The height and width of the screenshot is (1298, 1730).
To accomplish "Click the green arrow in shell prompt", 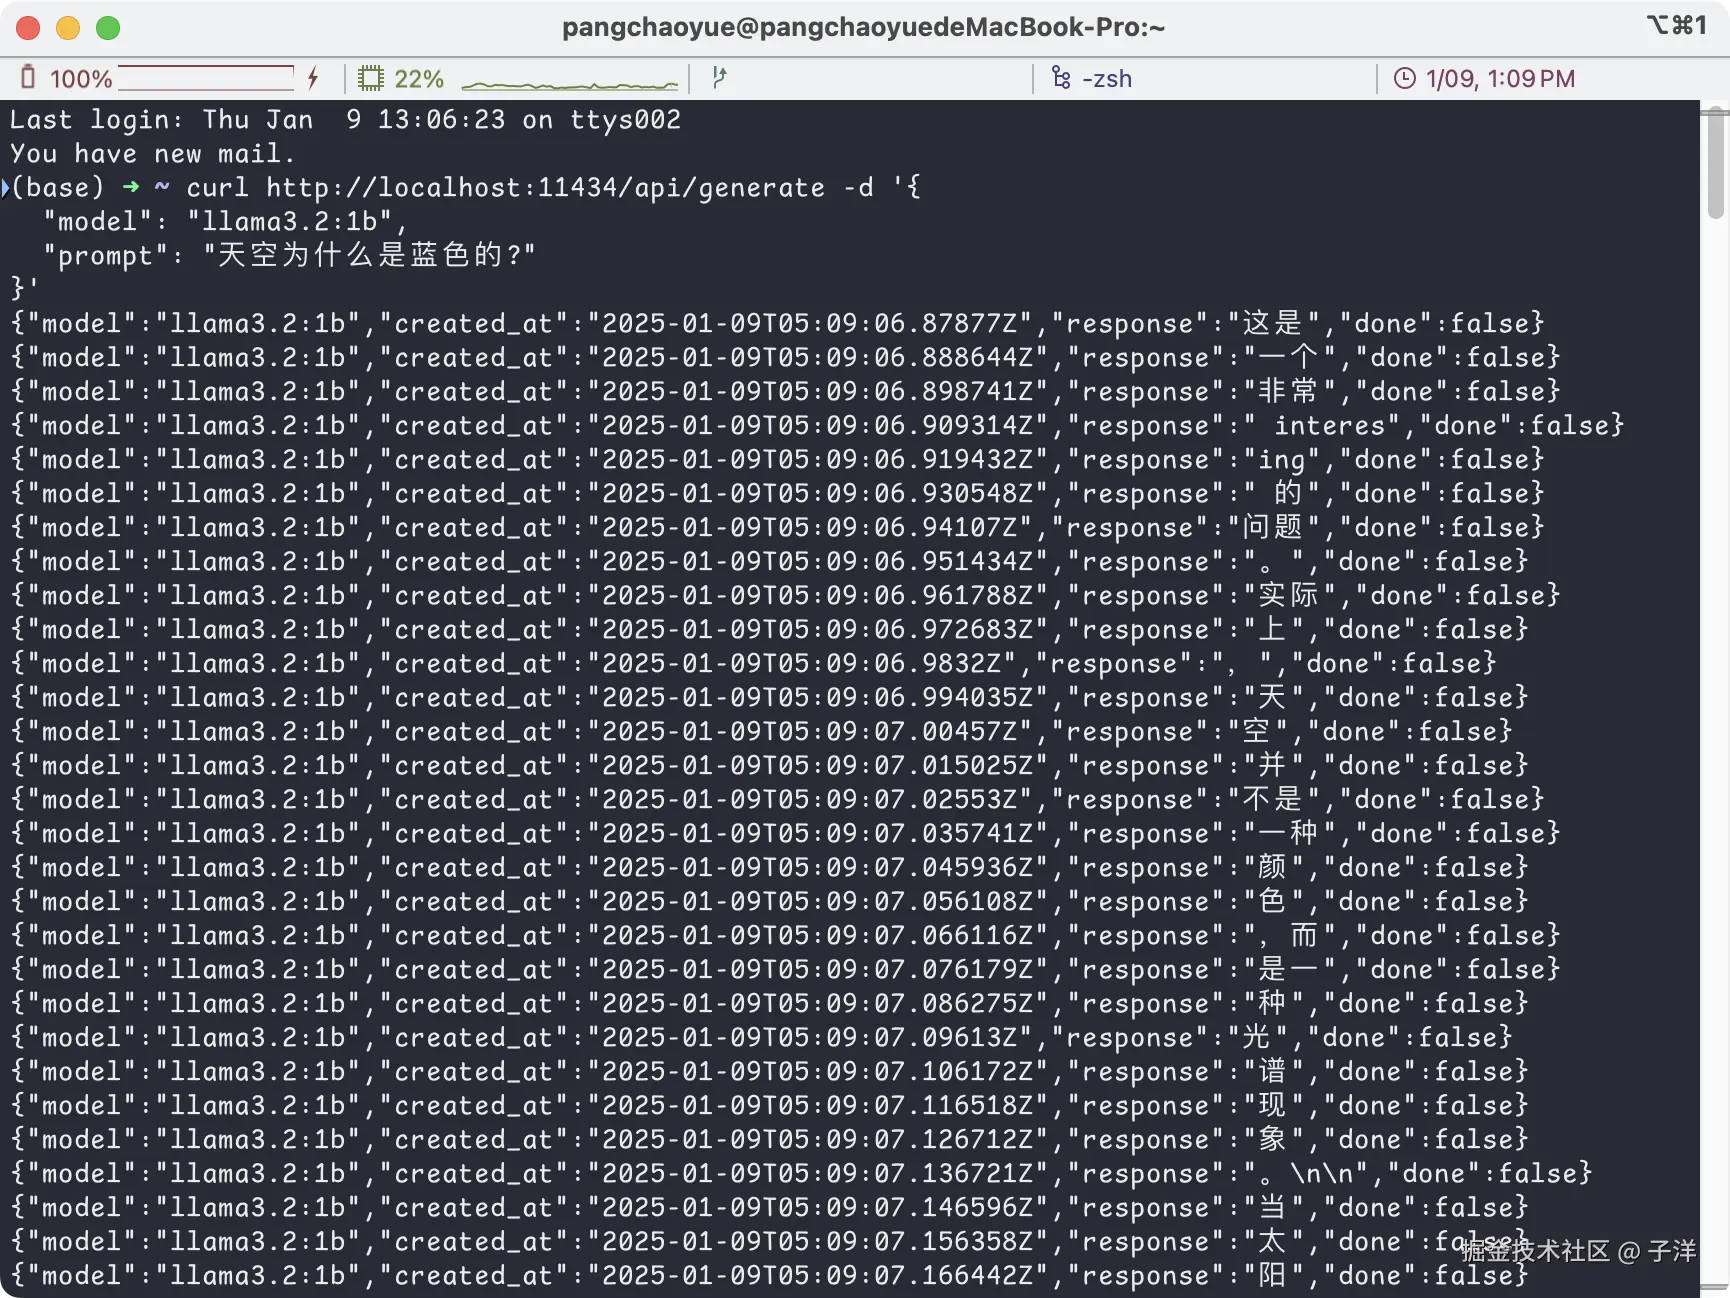I will pyautogui.click(x=130, y=187).
